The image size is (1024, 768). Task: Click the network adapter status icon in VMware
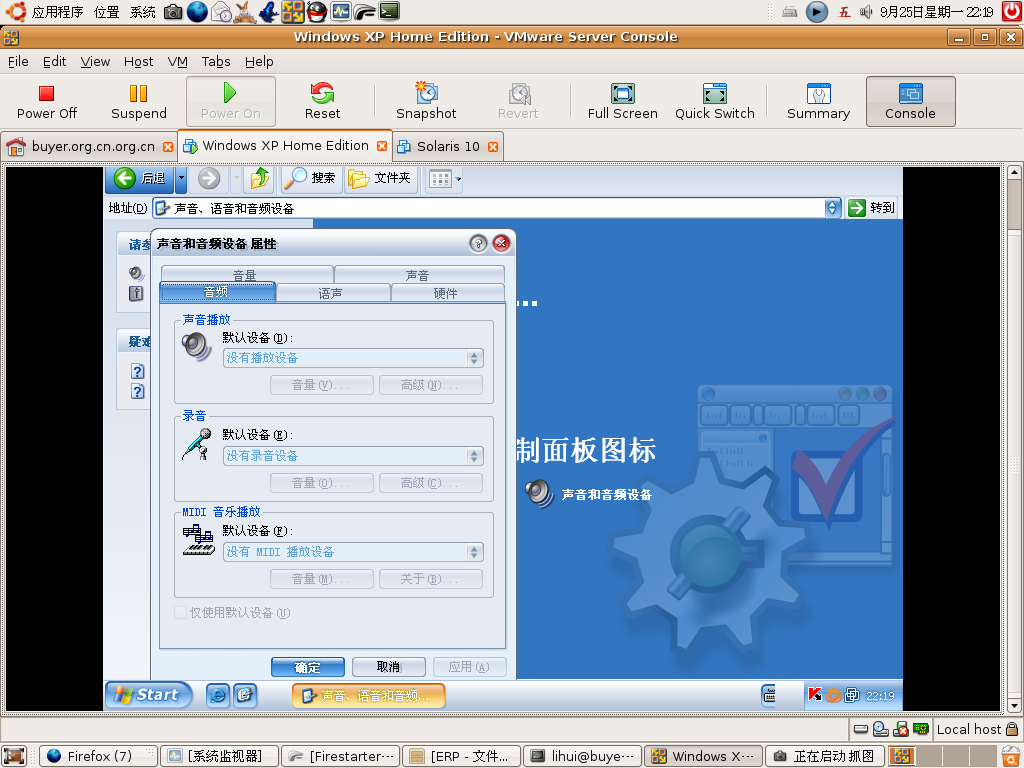921,729
